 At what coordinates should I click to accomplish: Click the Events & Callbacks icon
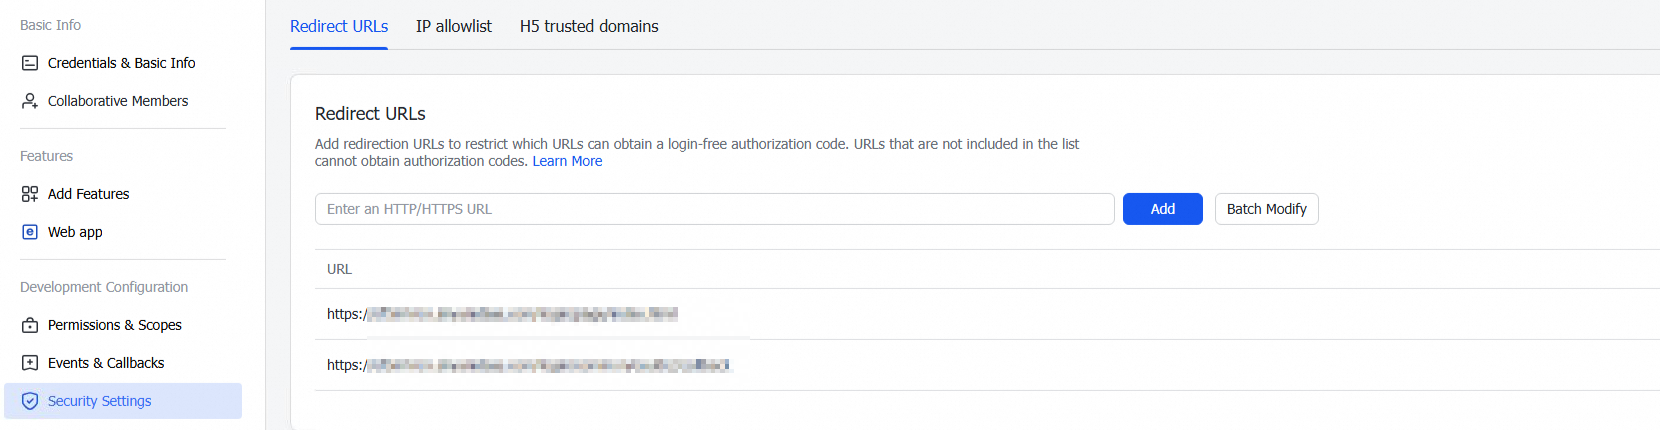coord(30,363)
